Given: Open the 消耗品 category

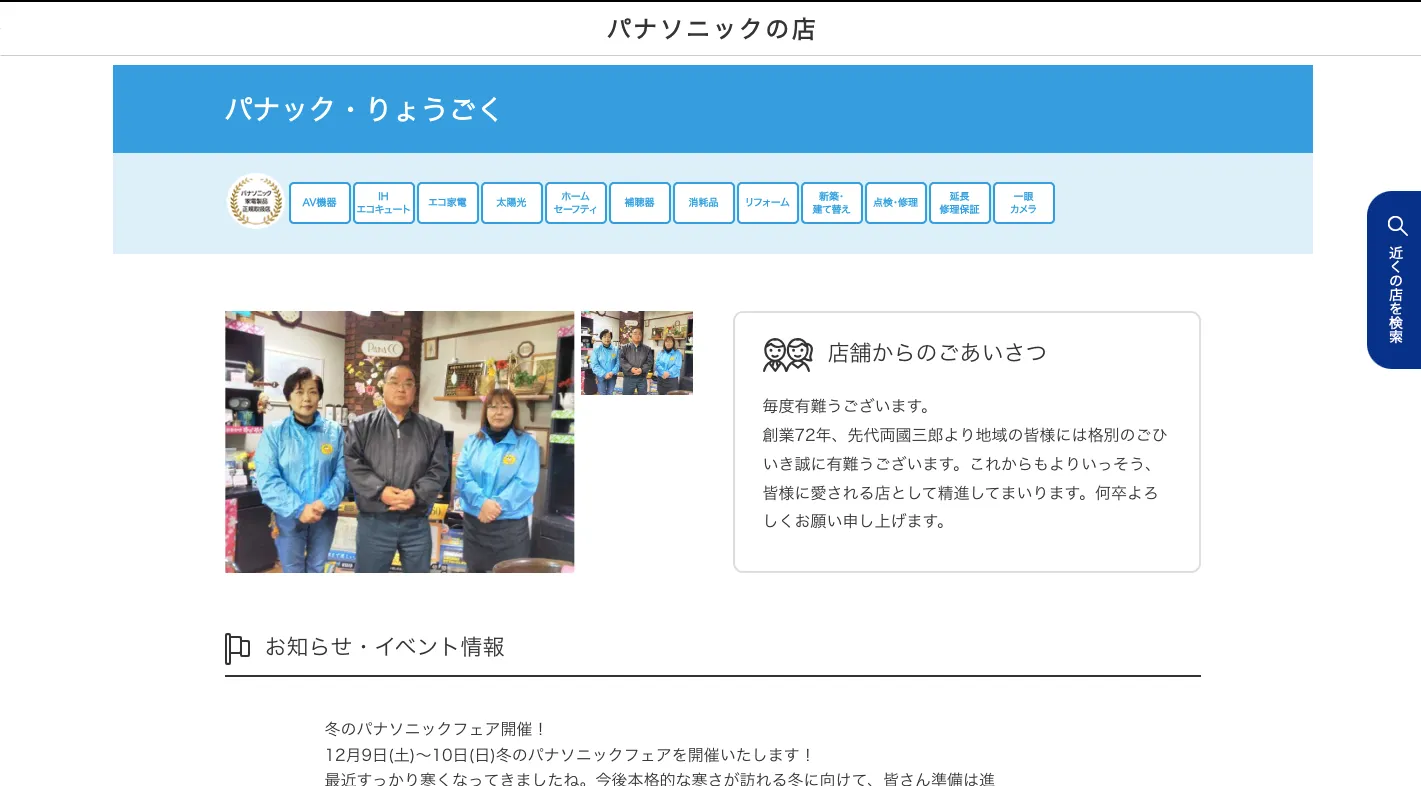Looking at the screenshot, I should (704, 203).
